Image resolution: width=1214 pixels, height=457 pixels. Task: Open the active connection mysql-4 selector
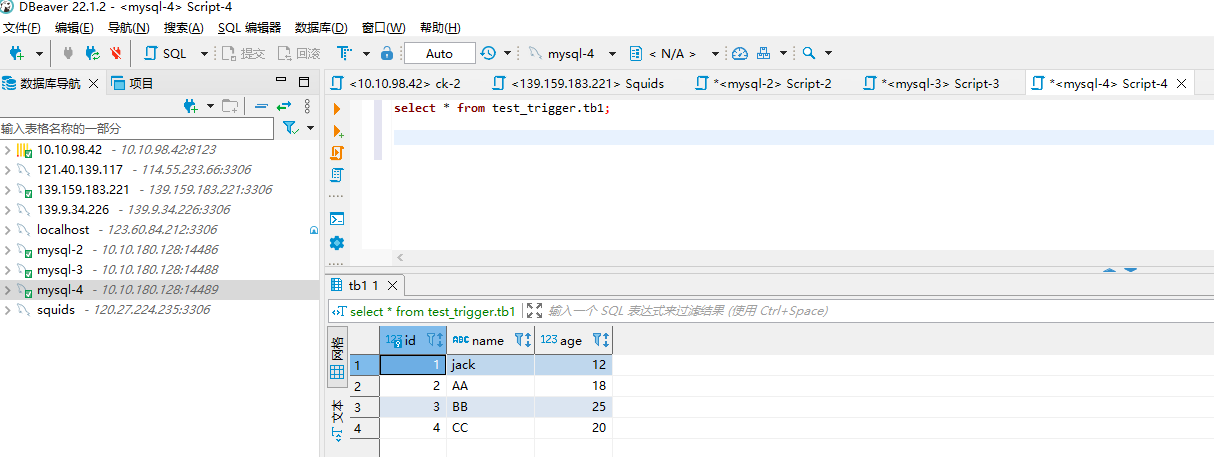(572, 53)
